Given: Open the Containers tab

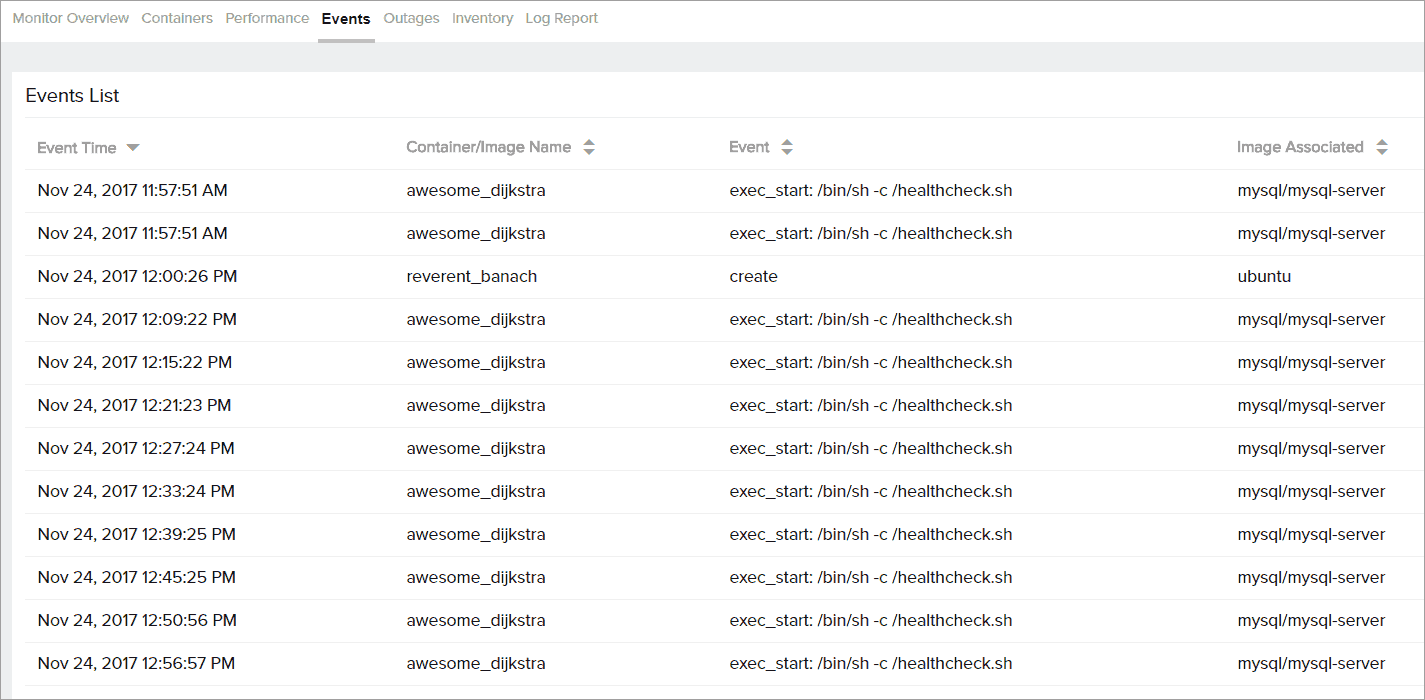Looking at the screenshot, I should click(x=177, y=18).
